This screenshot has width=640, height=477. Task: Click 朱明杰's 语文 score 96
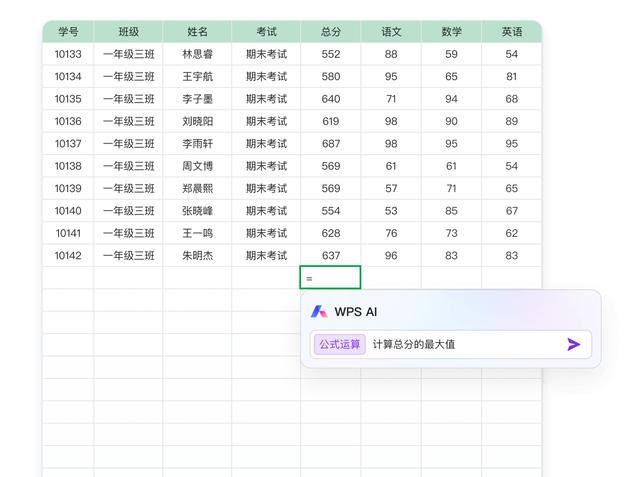pyautogui.click(x=391, y=256)
